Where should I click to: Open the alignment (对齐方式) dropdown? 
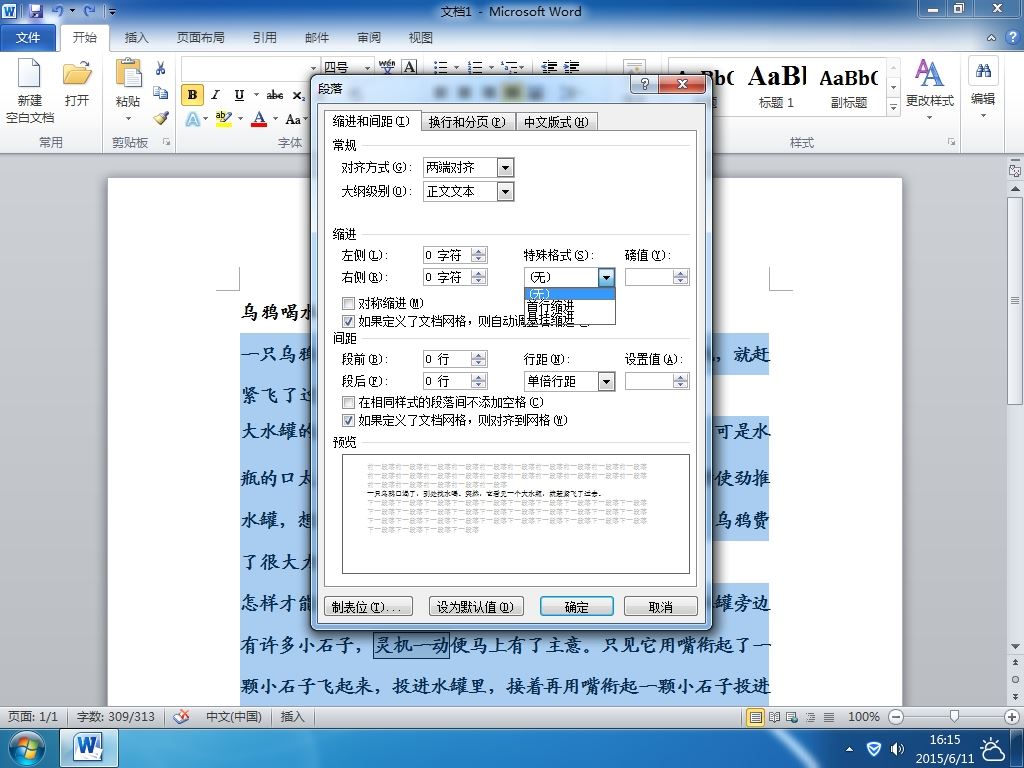coord(505,168)
